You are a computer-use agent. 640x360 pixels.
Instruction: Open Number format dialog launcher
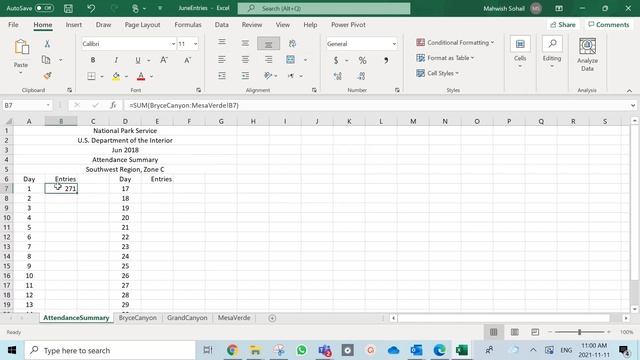tap(397, 90)
